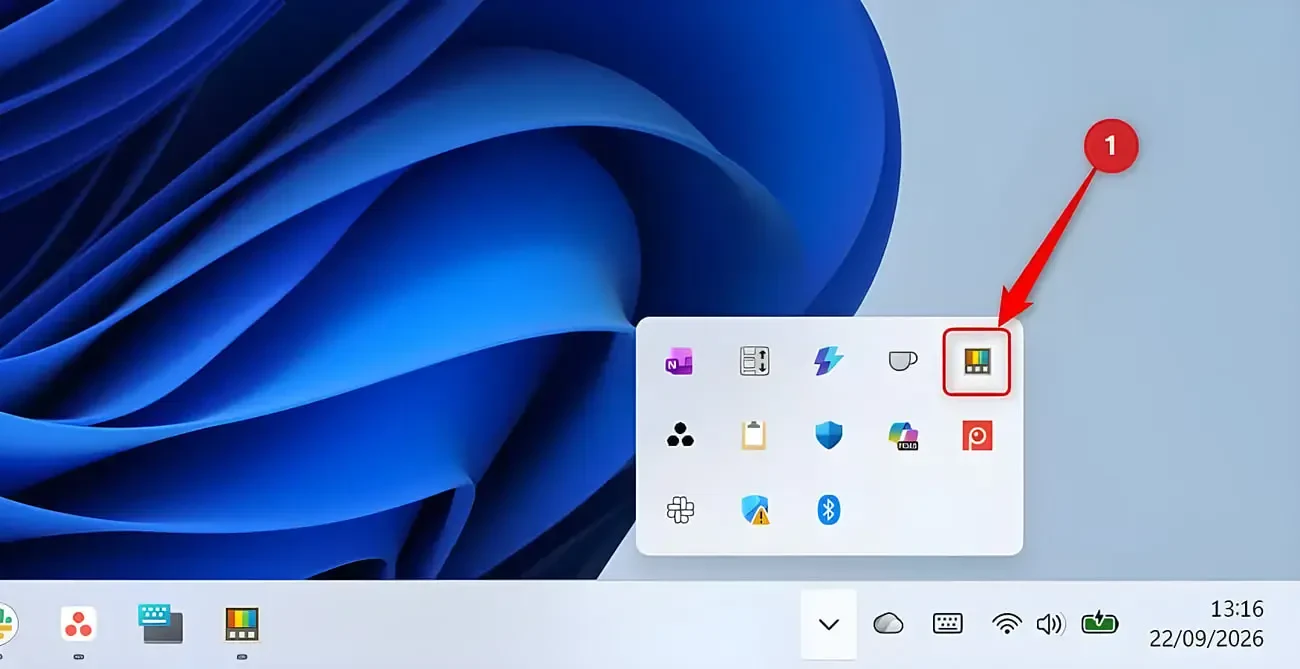1300x669 pixels.
Task: Click the gray Slack icon in tray overflow
Action: (680, 510)
